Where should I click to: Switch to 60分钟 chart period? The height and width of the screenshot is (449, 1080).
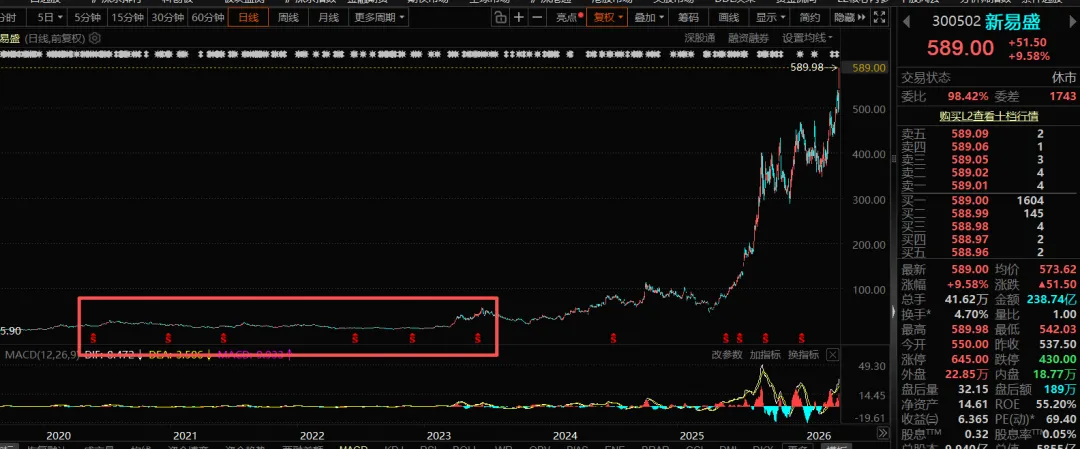pyautogui.click(x=207, y=17)
